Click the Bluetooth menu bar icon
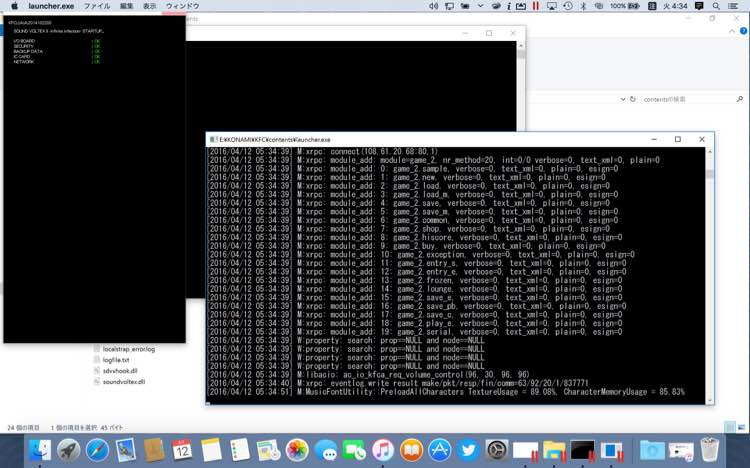The width and height of the screenshot is (750, 468). click(583, 6)
